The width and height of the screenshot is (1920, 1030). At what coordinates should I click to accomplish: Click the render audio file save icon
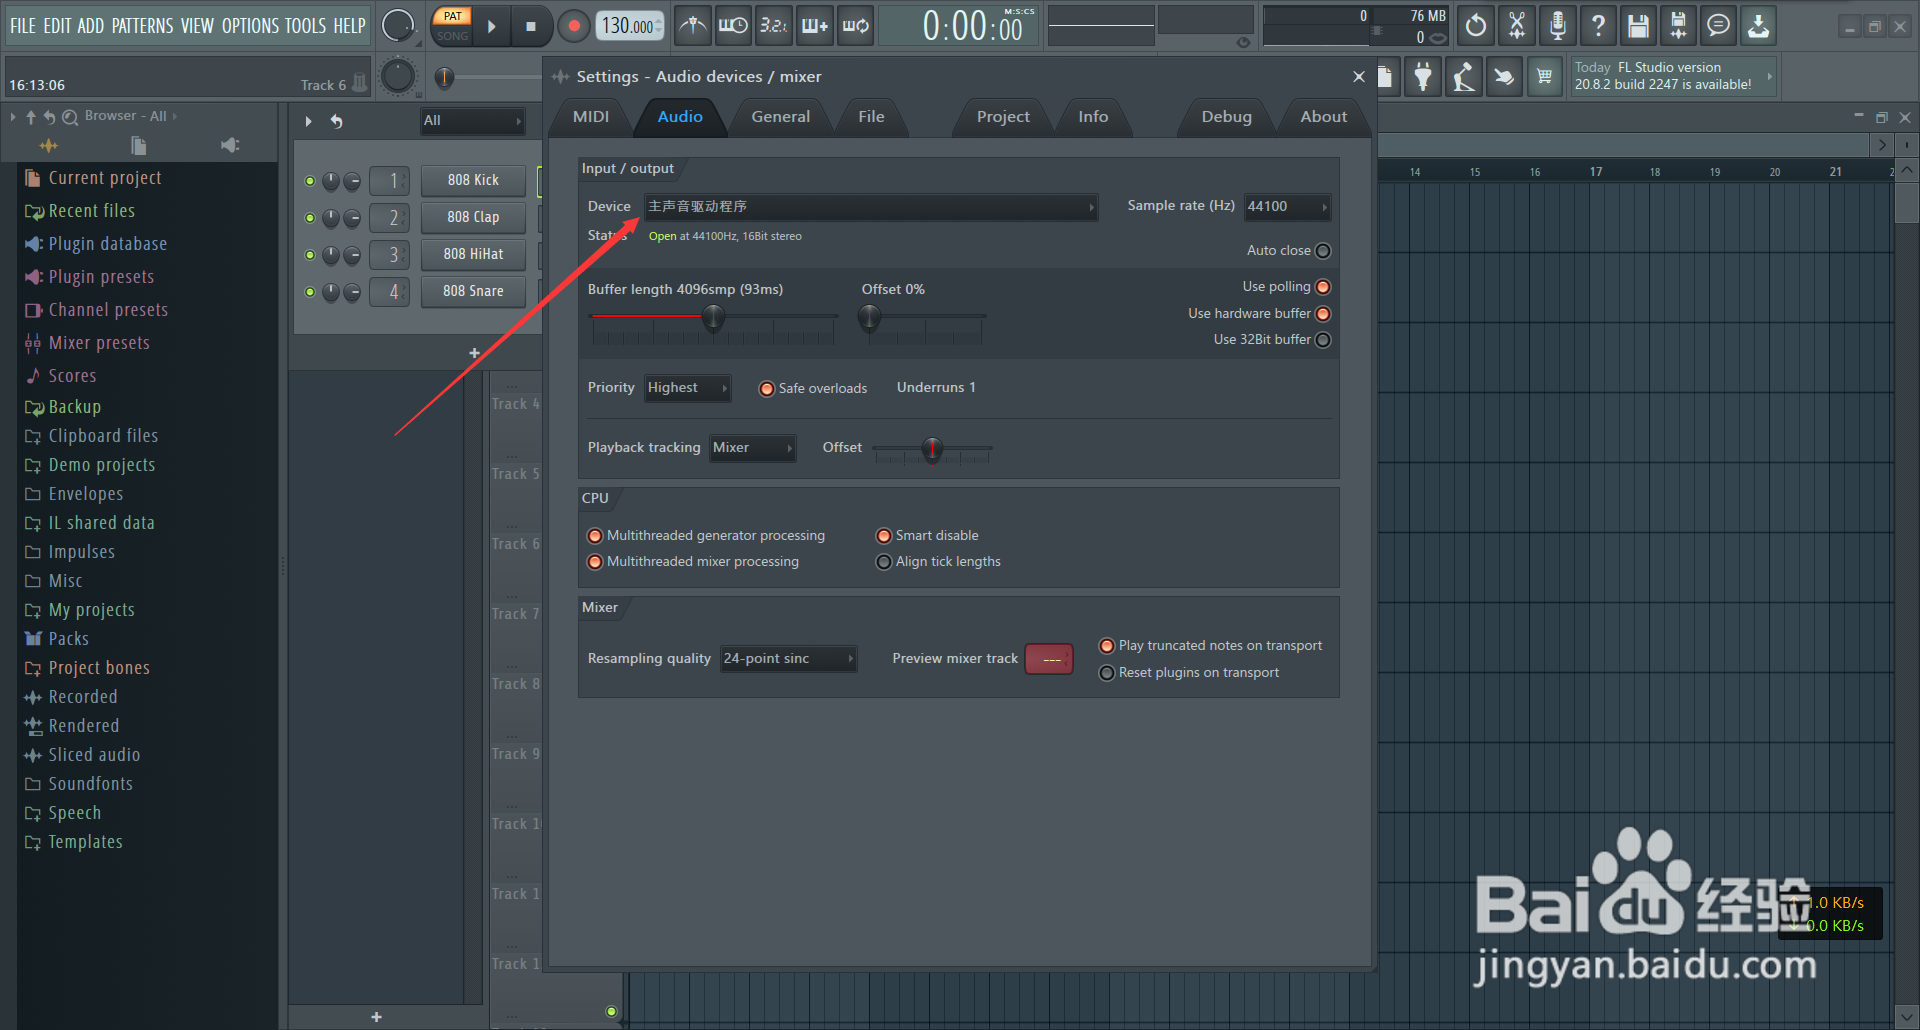tap(1678, 26)
